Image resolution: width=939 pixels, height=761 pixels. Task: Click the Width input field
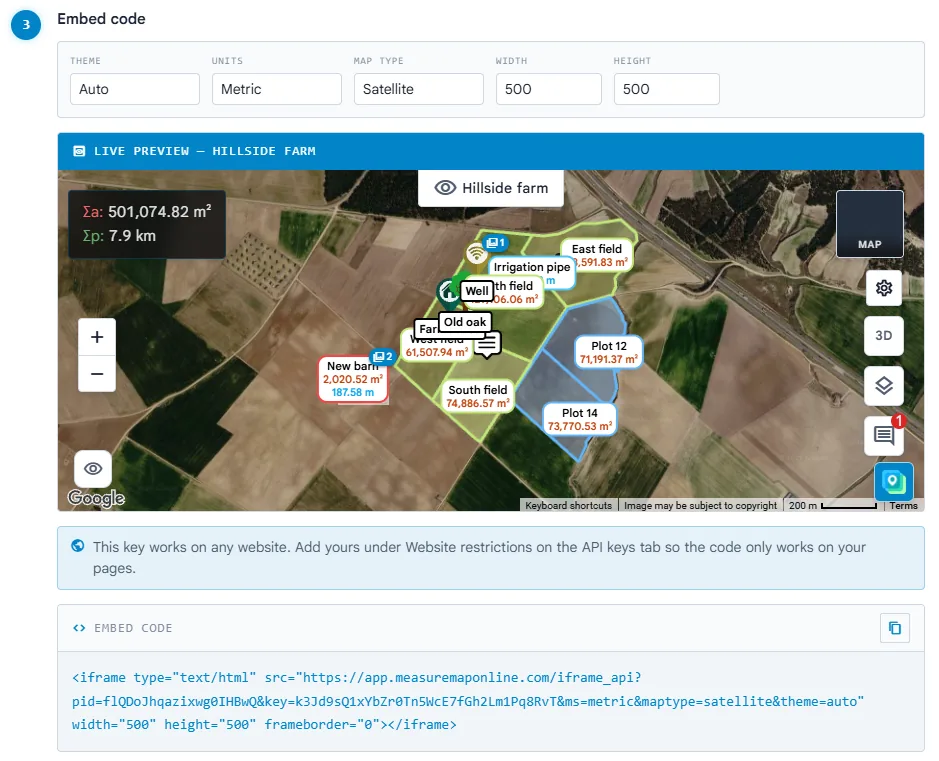tap(549, 89)
